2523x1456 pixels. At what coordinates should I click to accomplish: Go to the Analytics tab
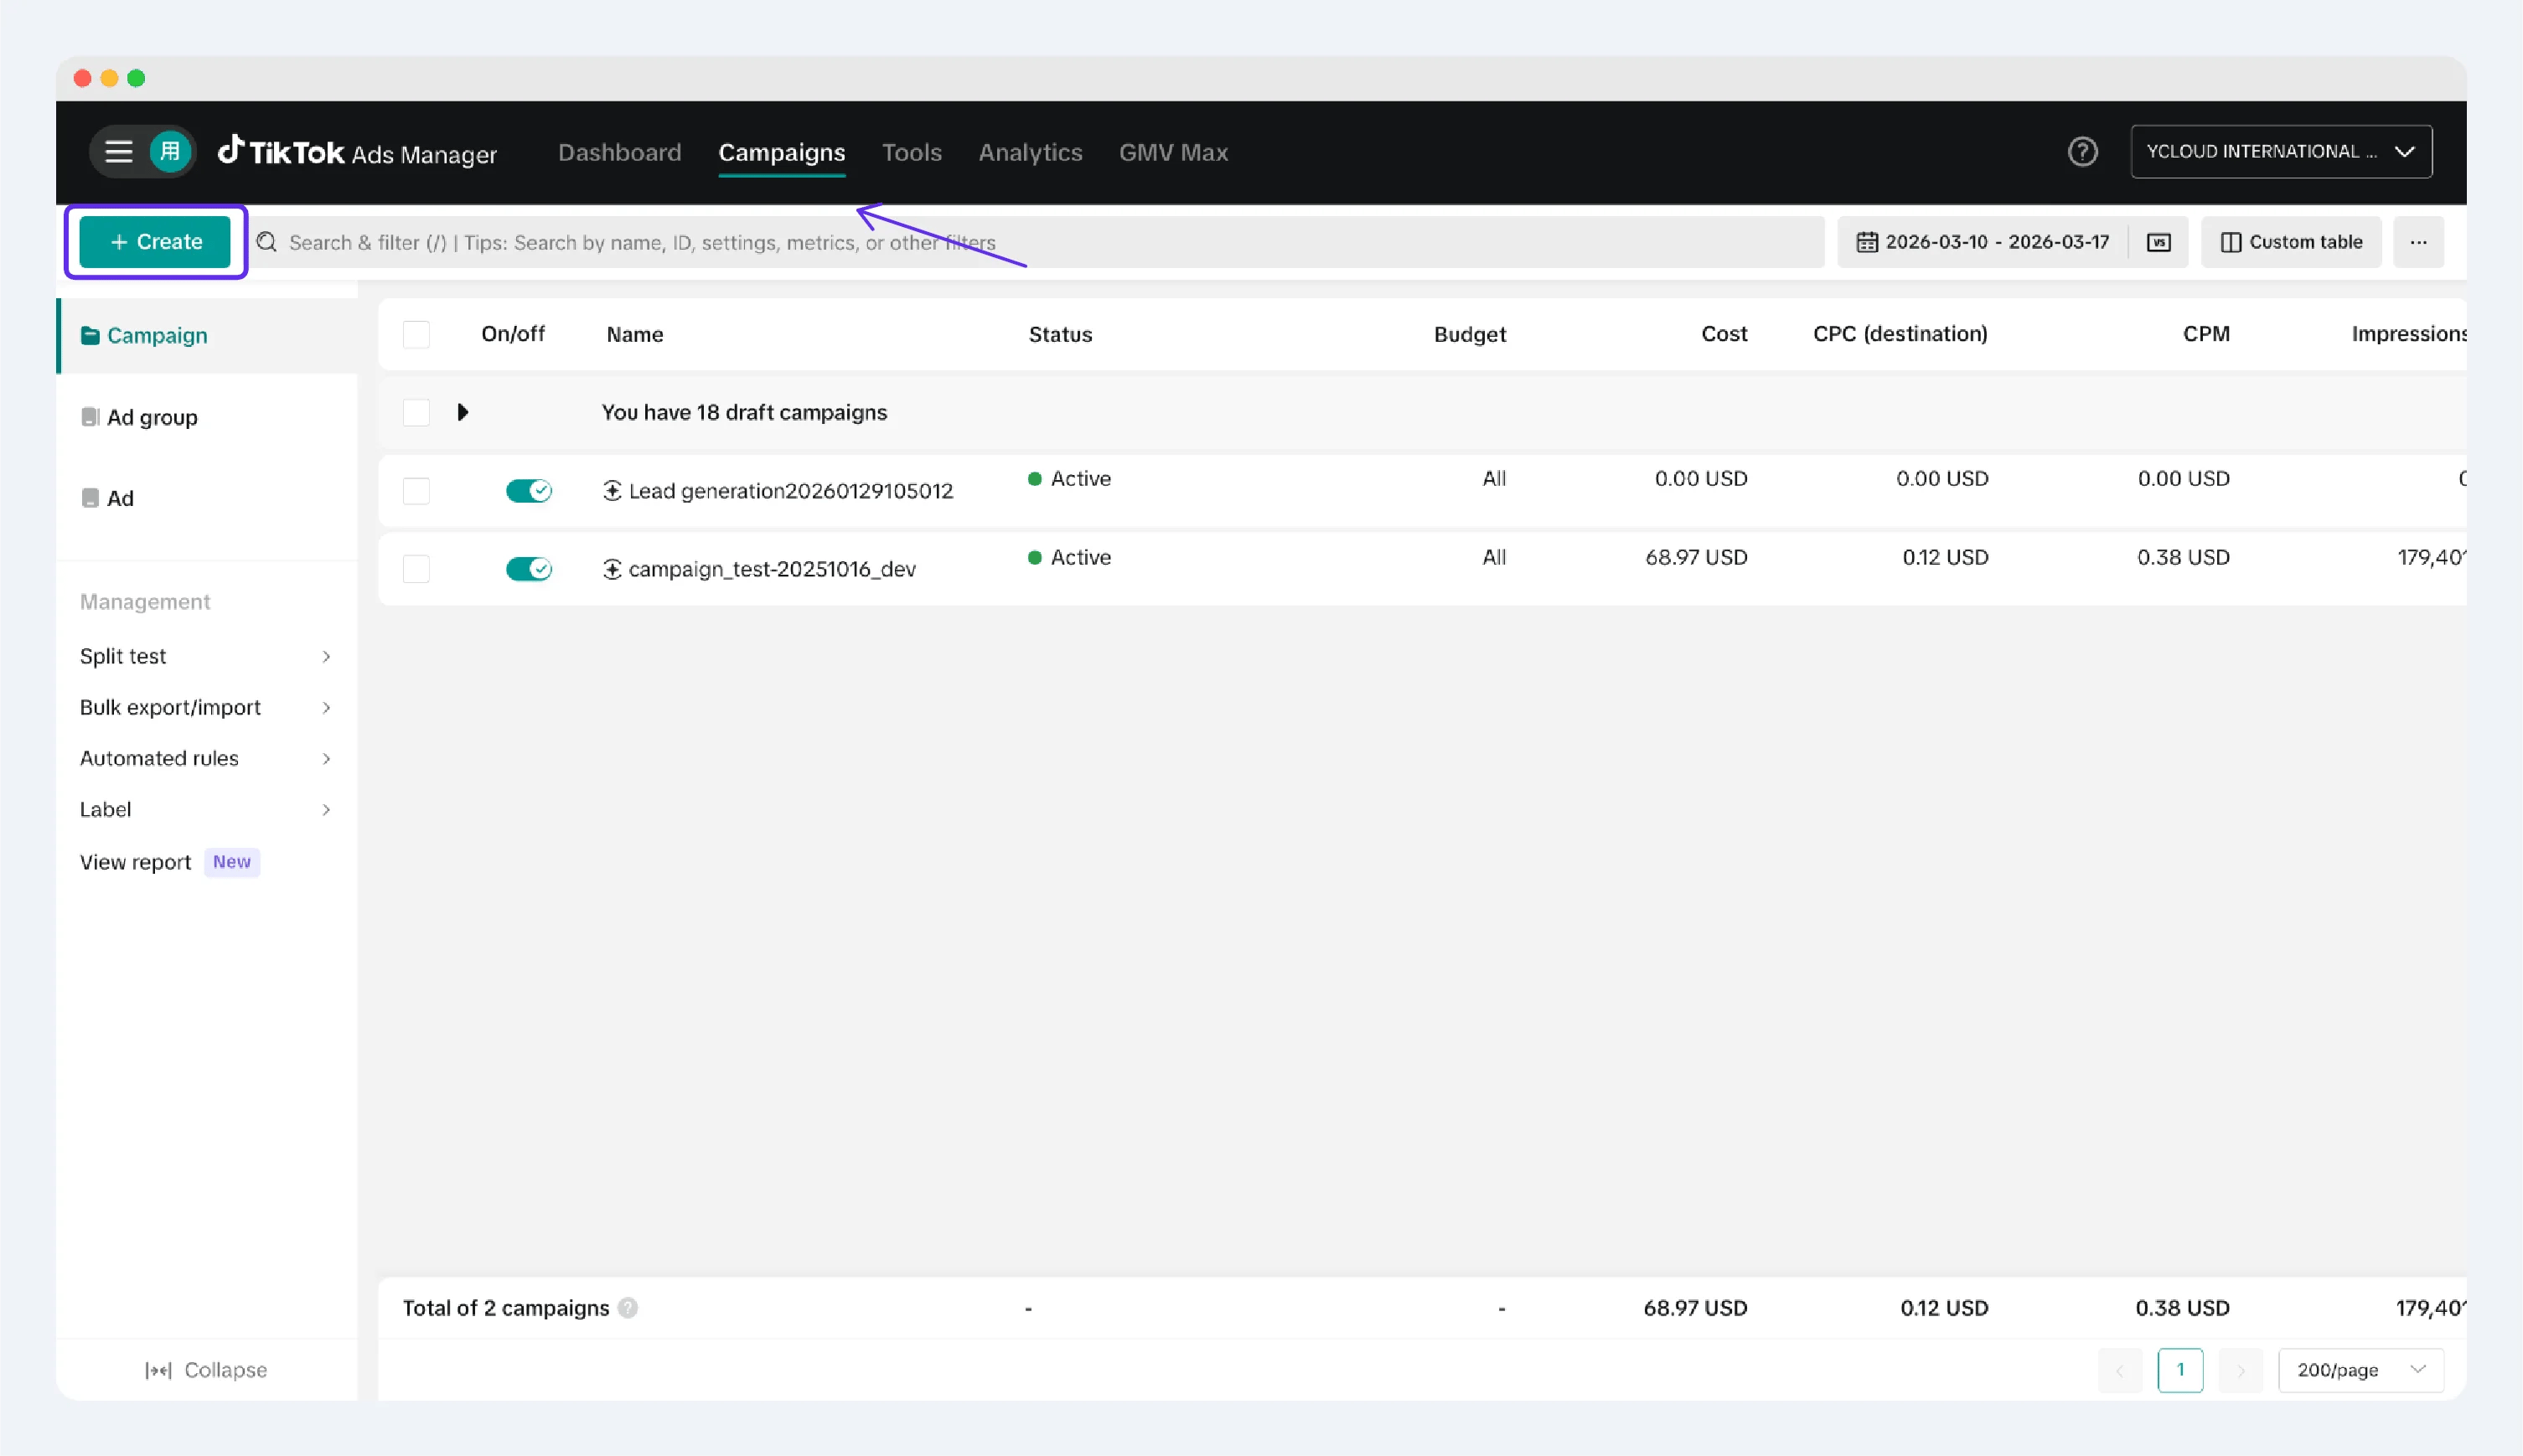pos(1030,152)
